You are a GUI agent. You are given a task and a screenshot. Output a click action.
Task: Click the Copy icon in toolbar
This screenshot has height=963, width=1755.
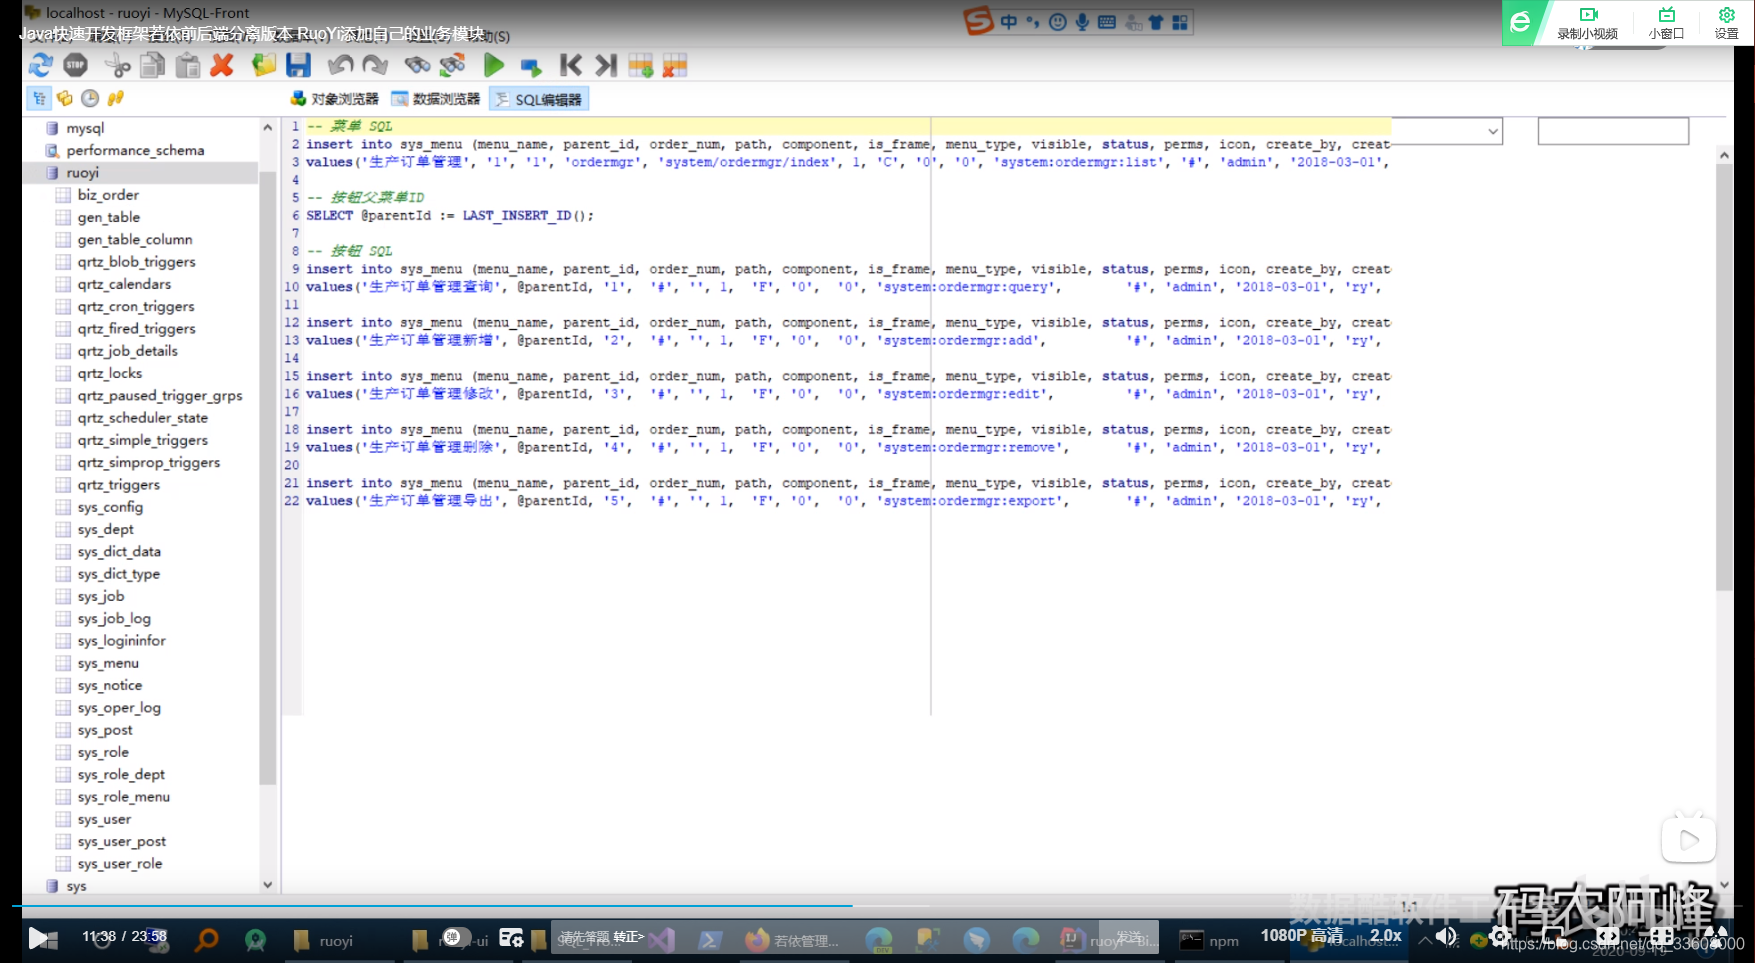tap(153, 66)
